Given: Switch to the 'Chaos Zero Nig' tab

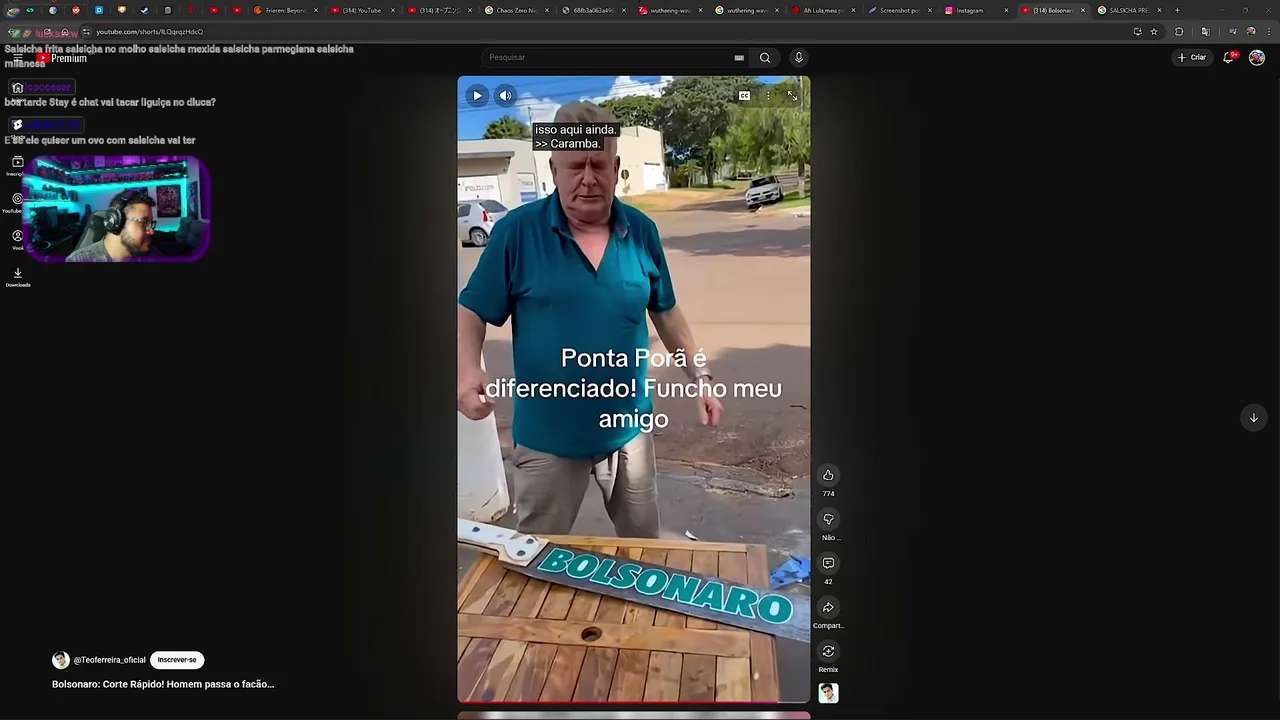Looking at the screenshot, I should (x=515, y=10).
